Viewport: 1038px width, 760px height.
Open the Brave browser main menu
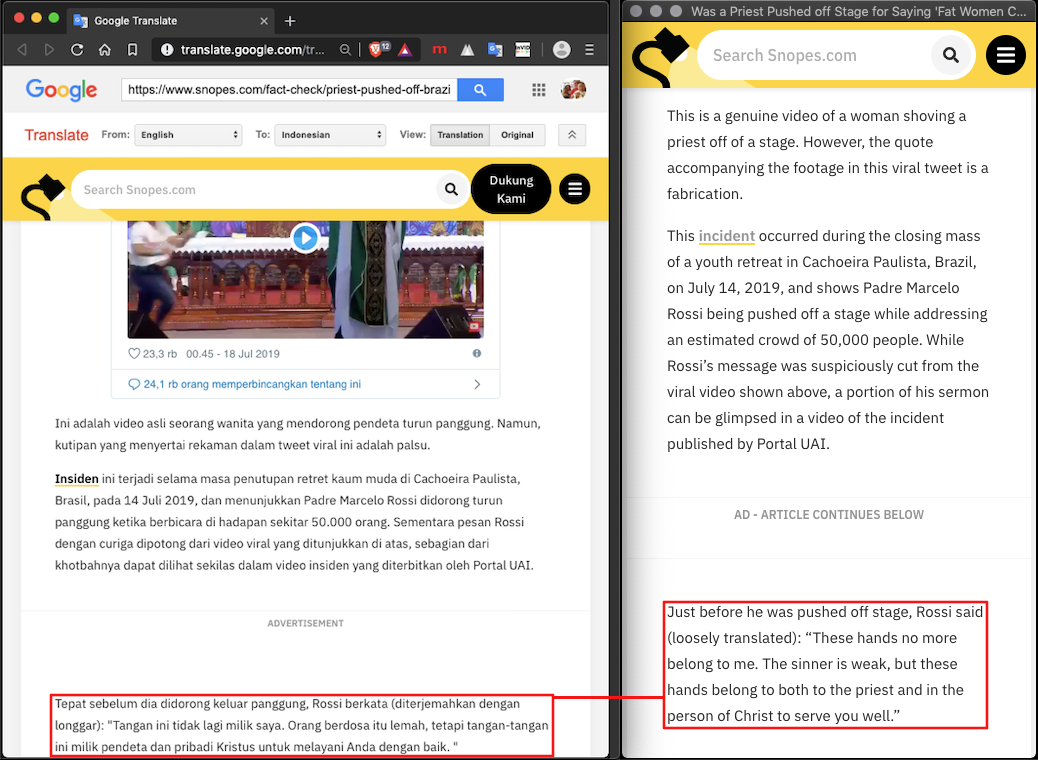tap(589, 49)
